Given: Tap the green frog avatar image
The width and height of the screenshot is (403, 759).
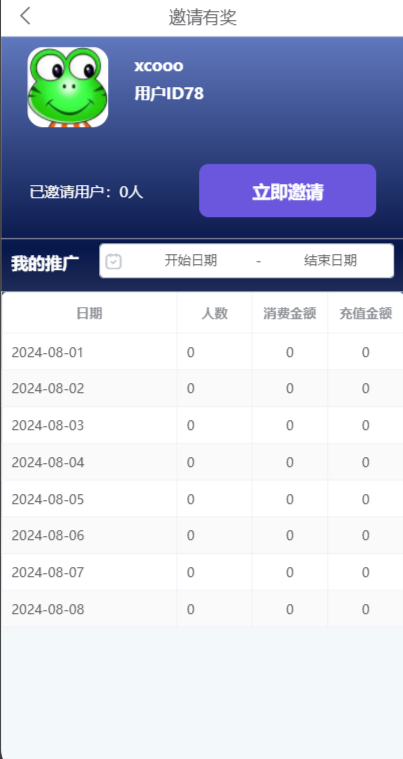Looking at the screenshot, I should click(68, 87).
